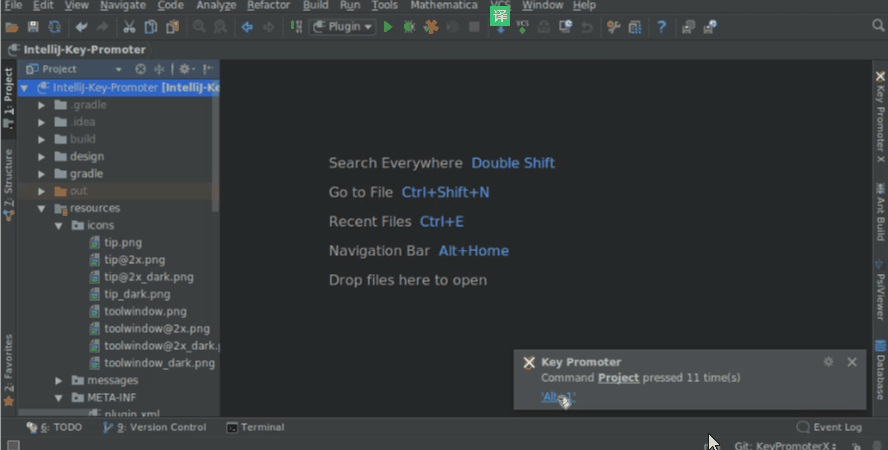
Task: Click the Undo arrow in toolbar
Action: point(82,27)
